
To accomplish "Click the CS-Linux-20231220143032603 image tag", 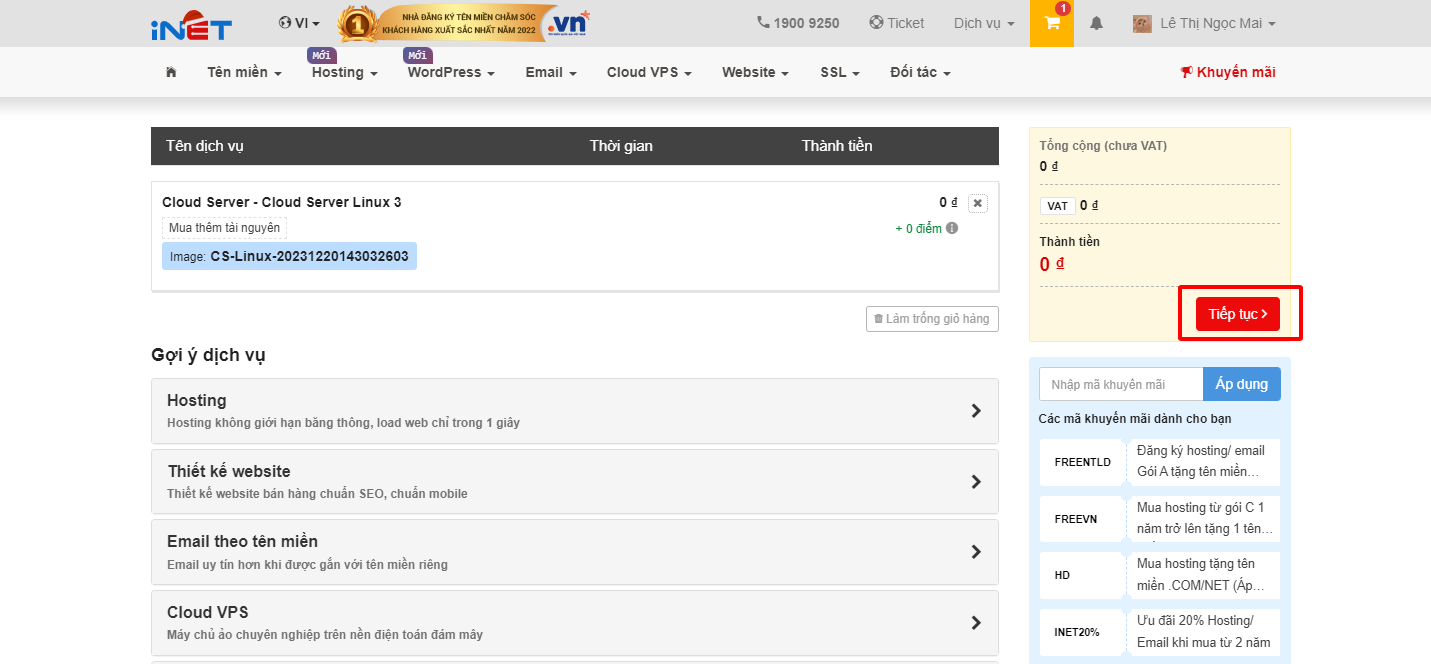I will coord(289,256).
